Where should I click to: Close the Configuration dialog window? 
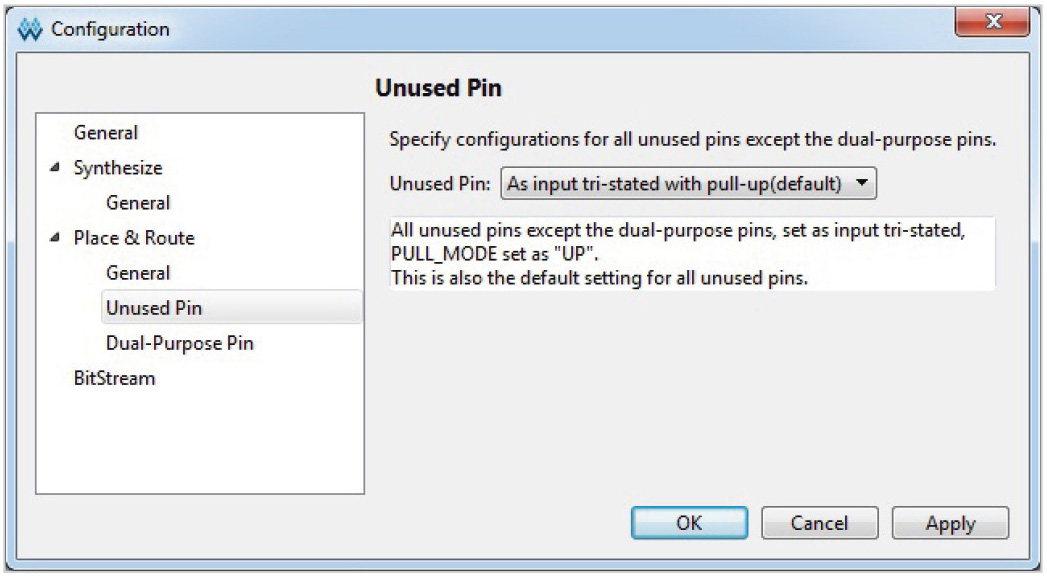tap(992, 23)
